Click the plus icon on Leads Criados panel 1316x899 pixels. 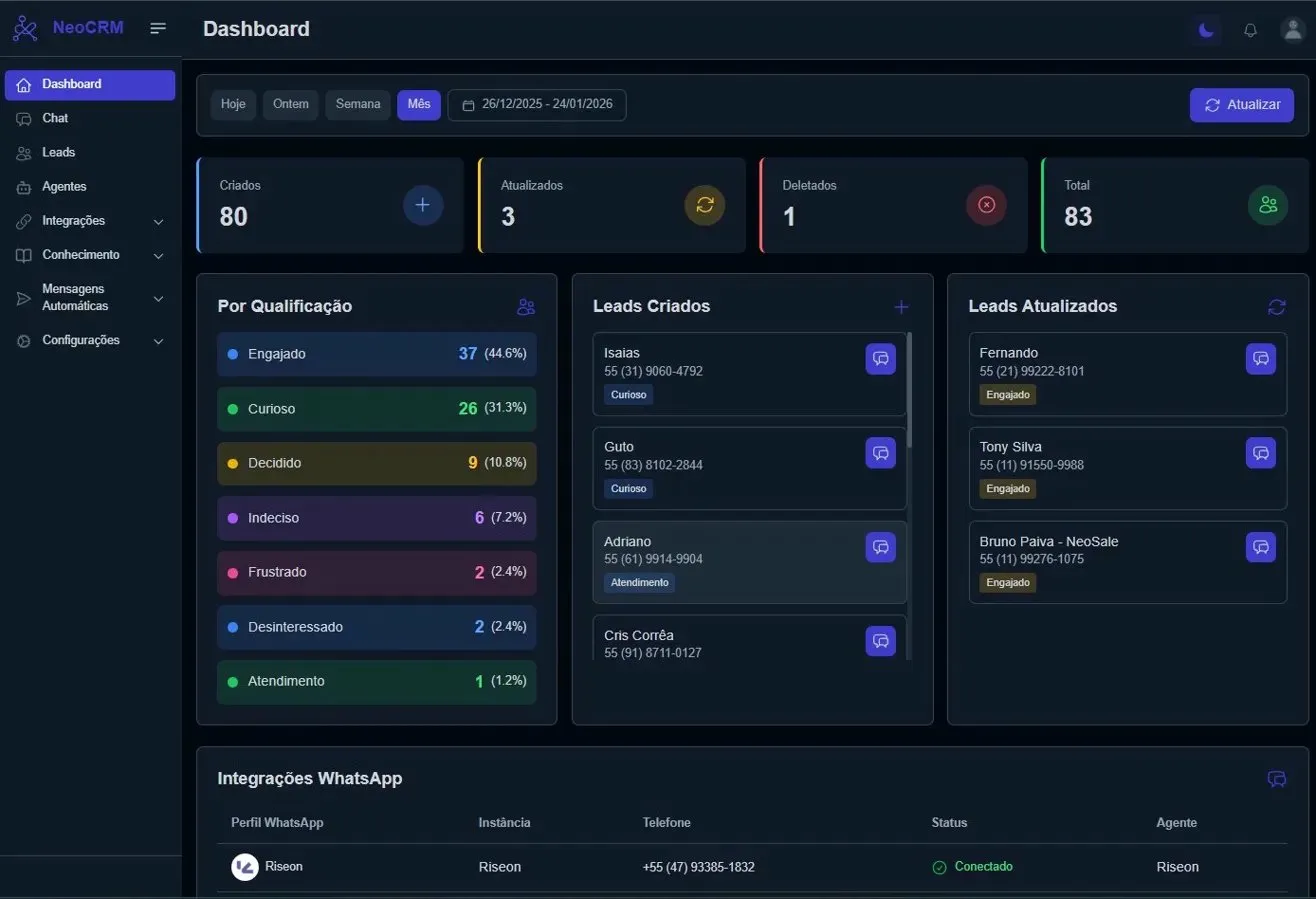[x=901, y=307]
